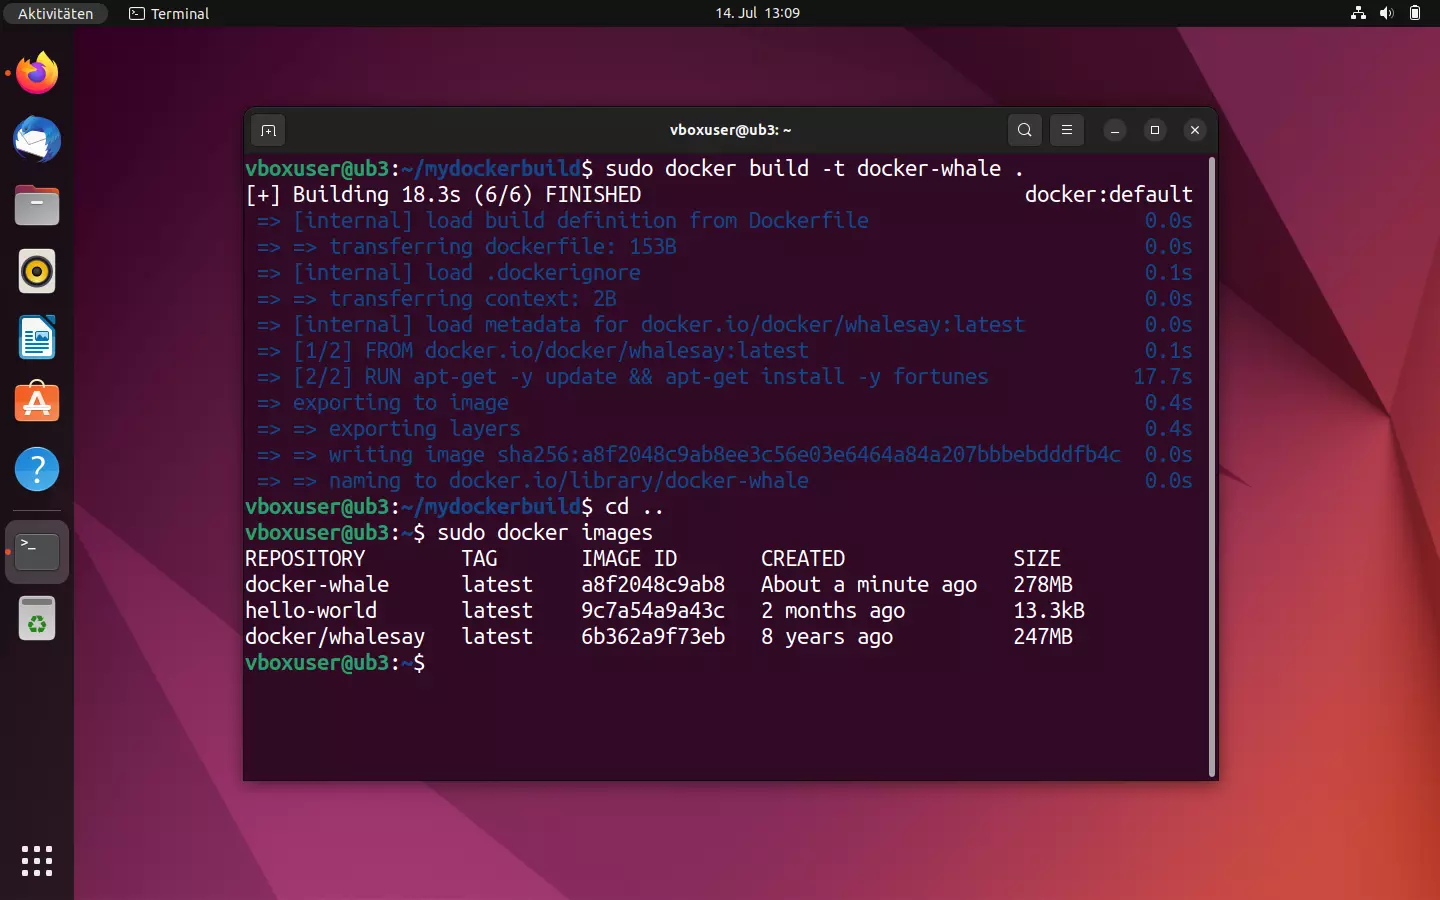Select the Terminal icon in the dock
This screenshot has height=900, width=1440.
(x=36, y=551)
